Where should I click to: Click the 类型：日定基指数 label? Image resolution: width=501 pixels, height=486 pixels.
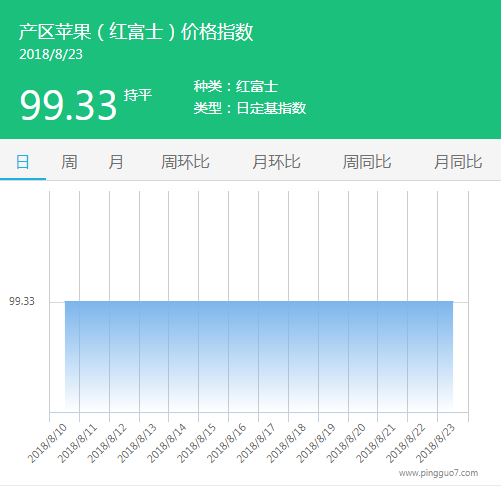(250, 108)
